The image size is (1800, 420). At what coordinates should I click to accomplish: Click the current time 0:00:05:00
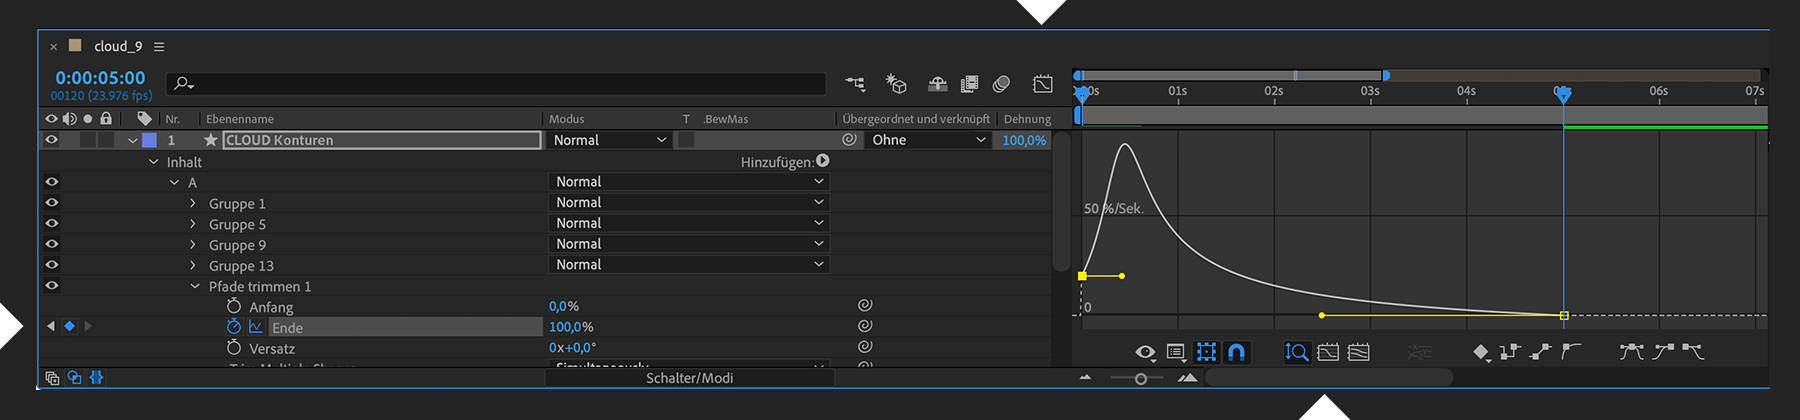tap(100, 77)
